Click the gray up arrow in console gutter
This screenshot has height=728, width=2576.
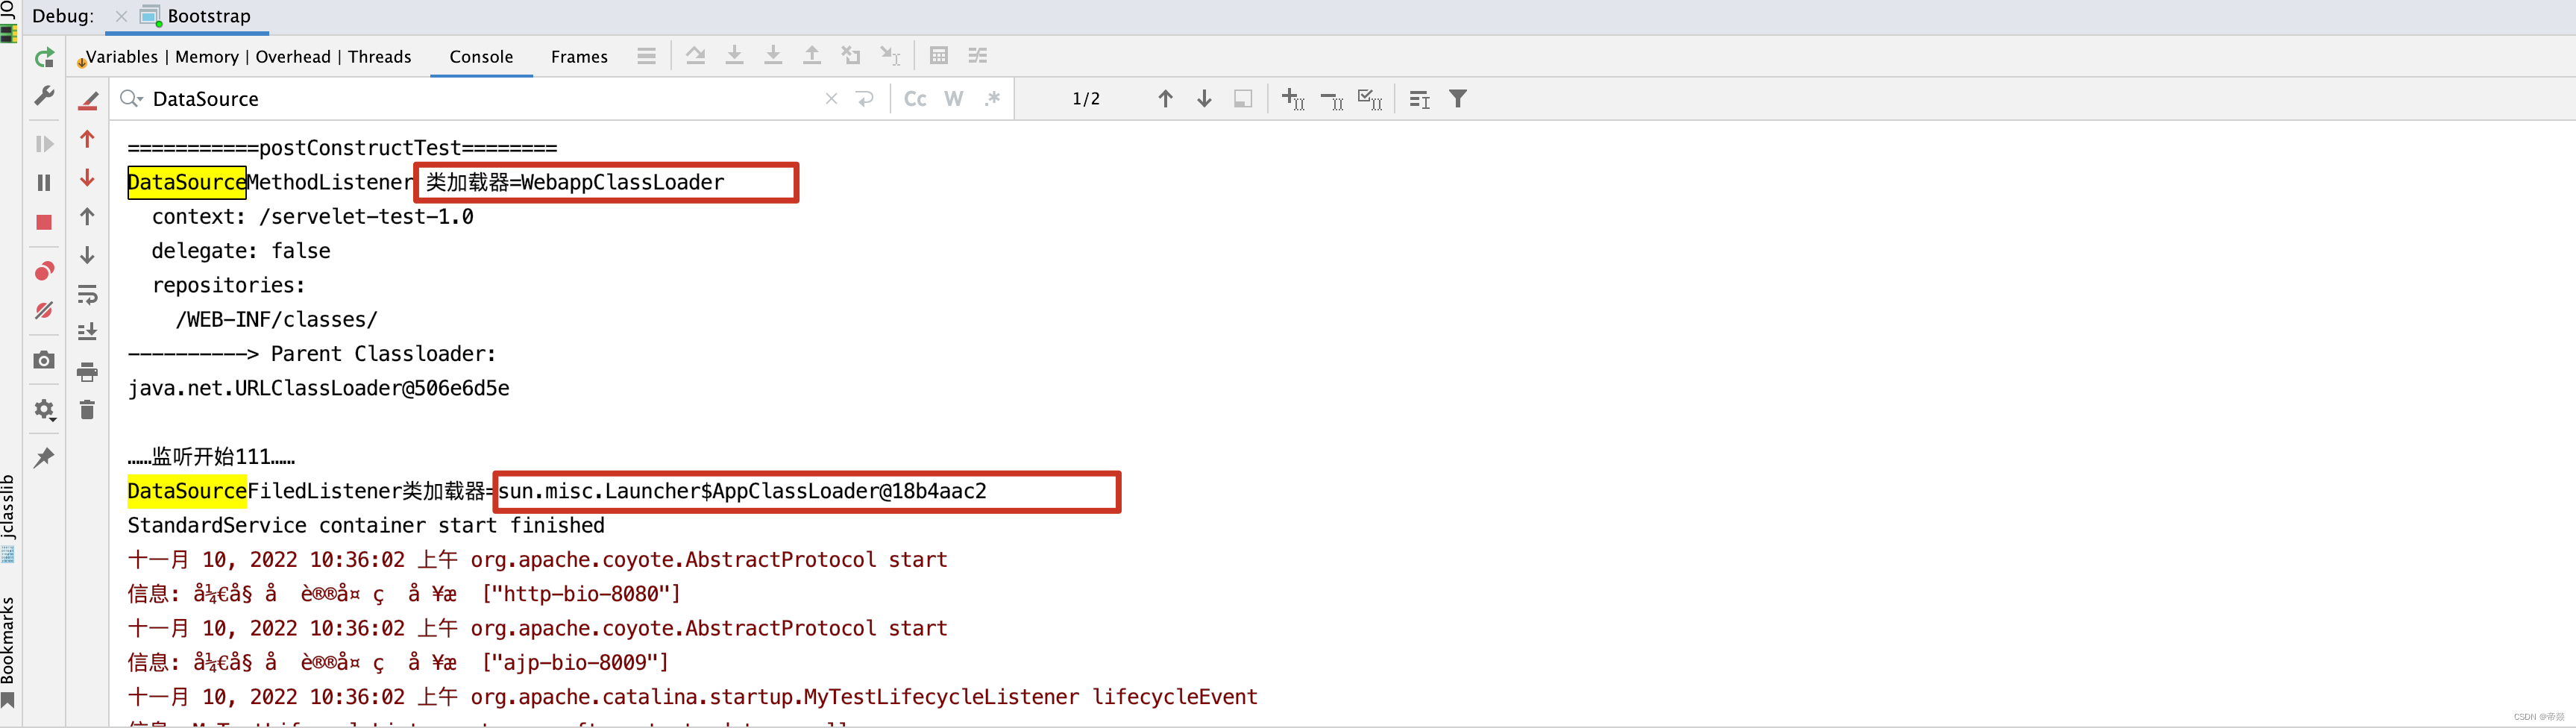(x=88, y=216)
